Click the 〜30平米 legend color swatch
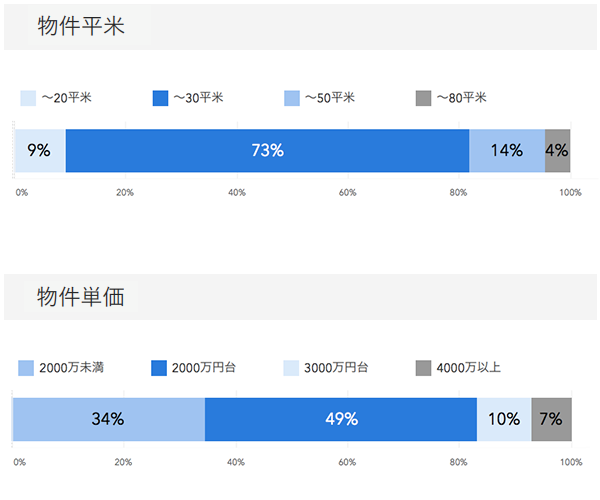The image size is (600, 500). (160, 98)
